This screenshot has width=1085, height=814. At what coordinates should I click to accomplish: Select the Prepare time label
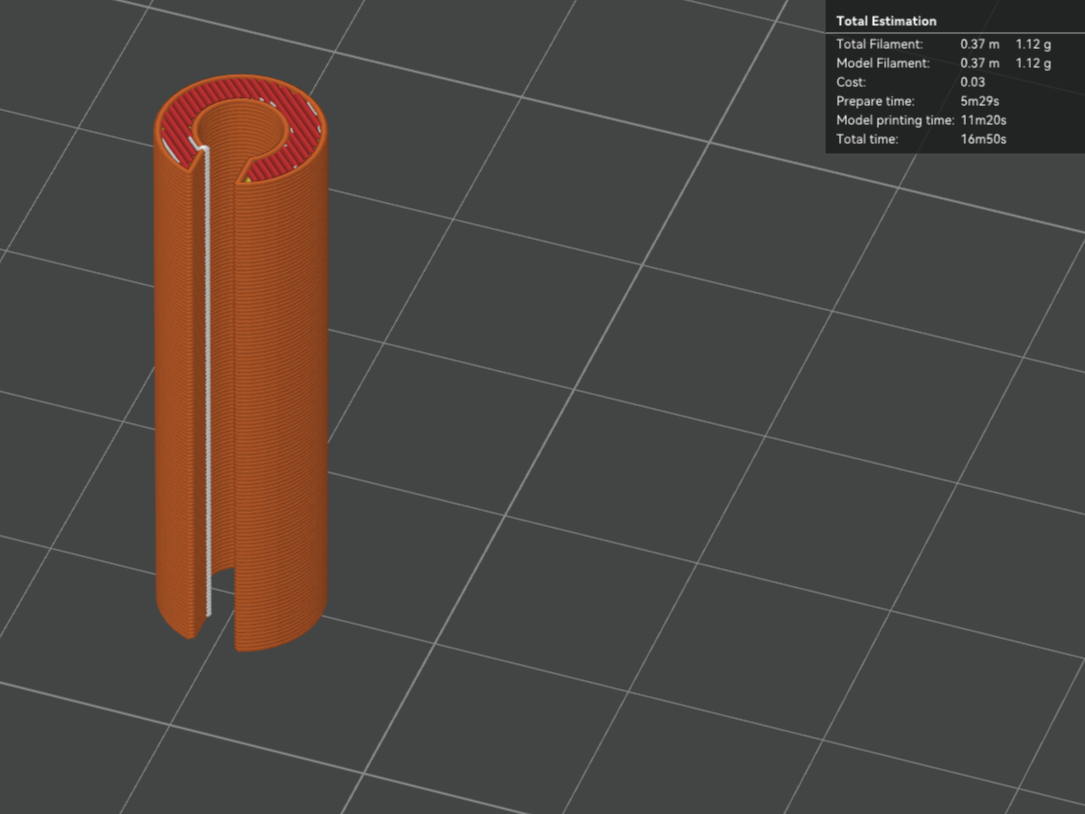coord(875,101)
